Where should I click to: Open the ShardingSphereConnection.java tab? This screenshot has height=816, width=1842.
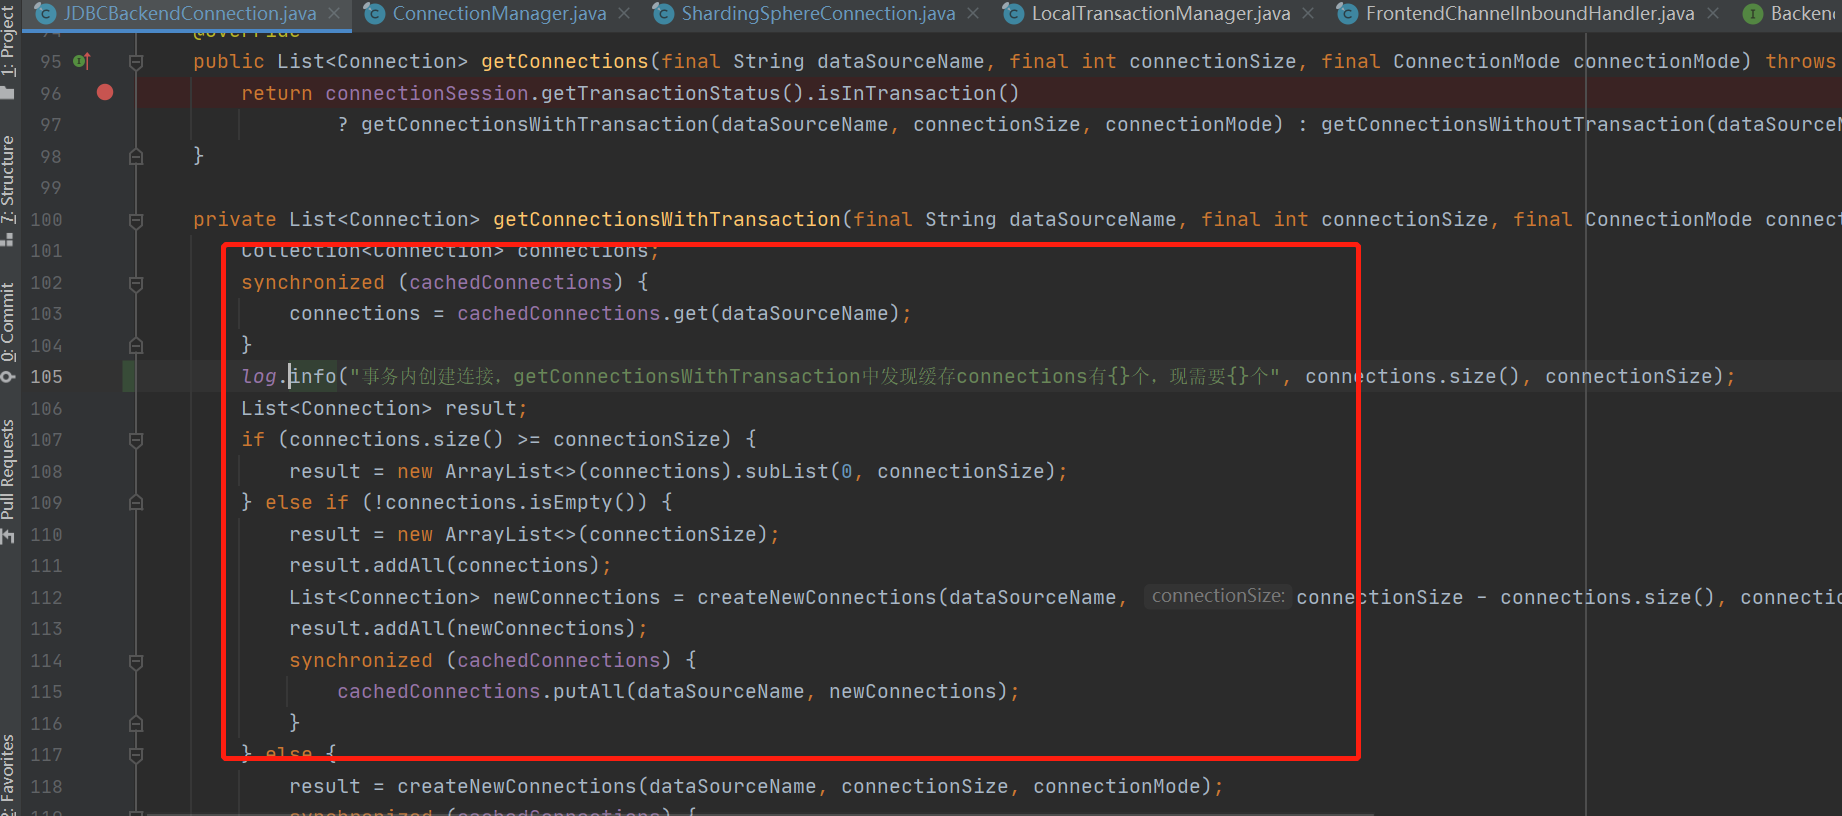[x=818, y=13]
